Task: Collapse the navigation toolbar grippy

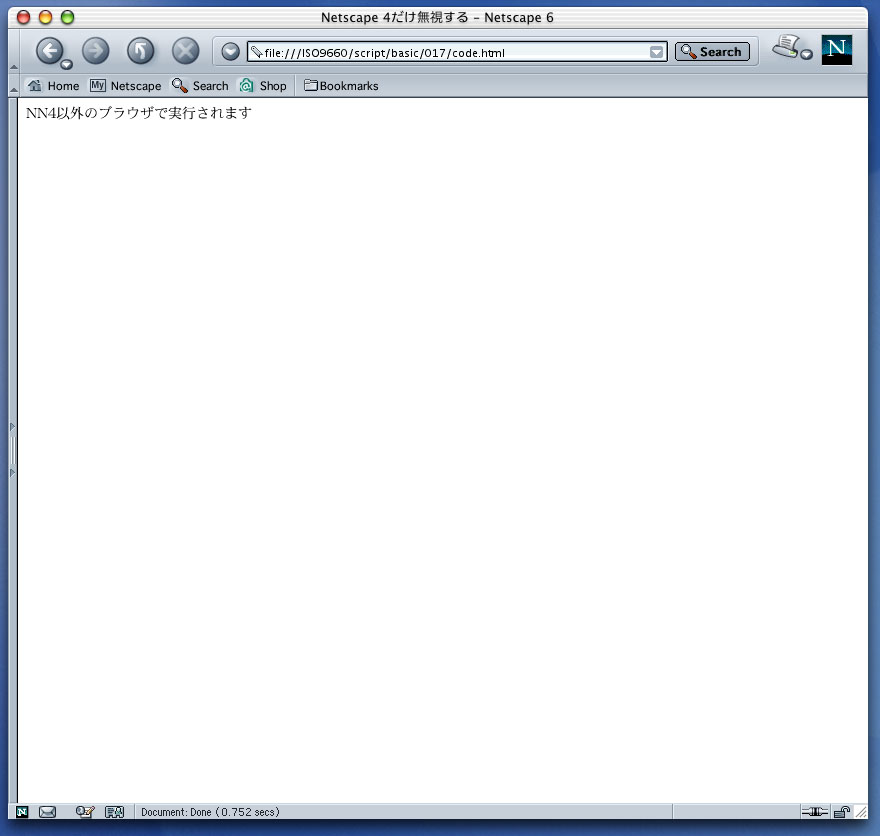Action: (x=14, y=52)
